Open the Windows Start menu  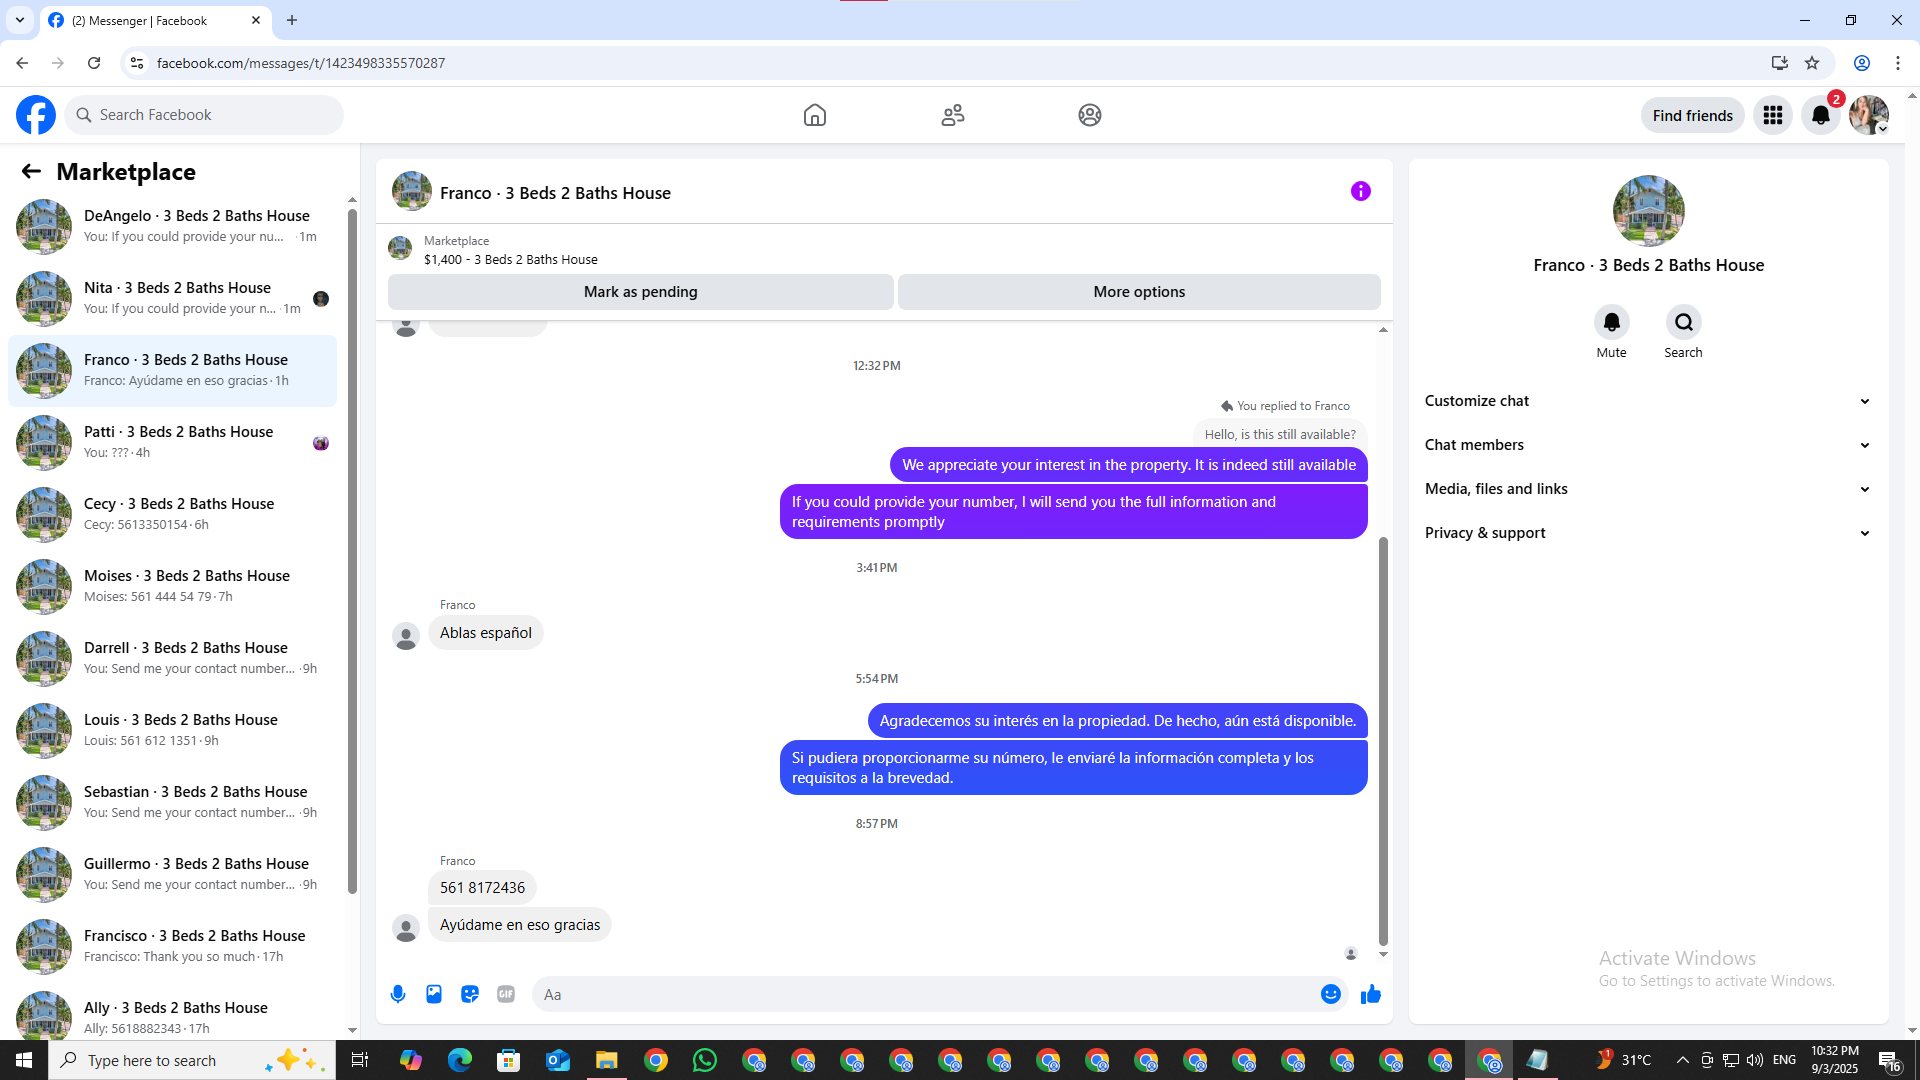click(x=24, y=1060)
